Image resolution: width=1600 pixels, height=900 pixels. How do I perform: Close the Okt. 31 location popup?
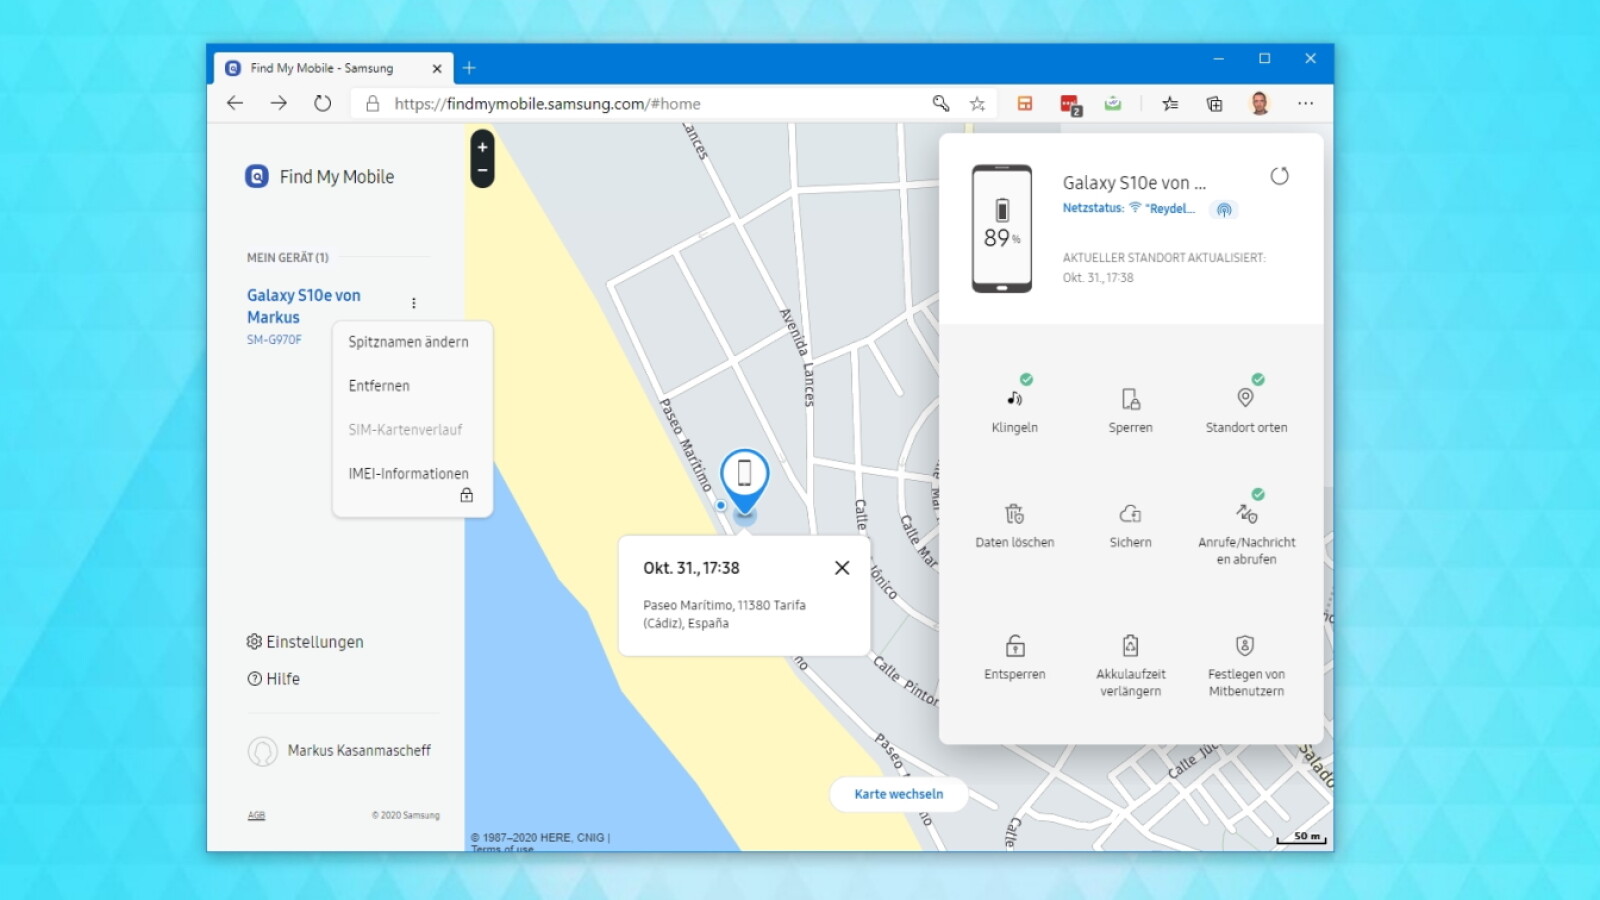click(842, 568)
